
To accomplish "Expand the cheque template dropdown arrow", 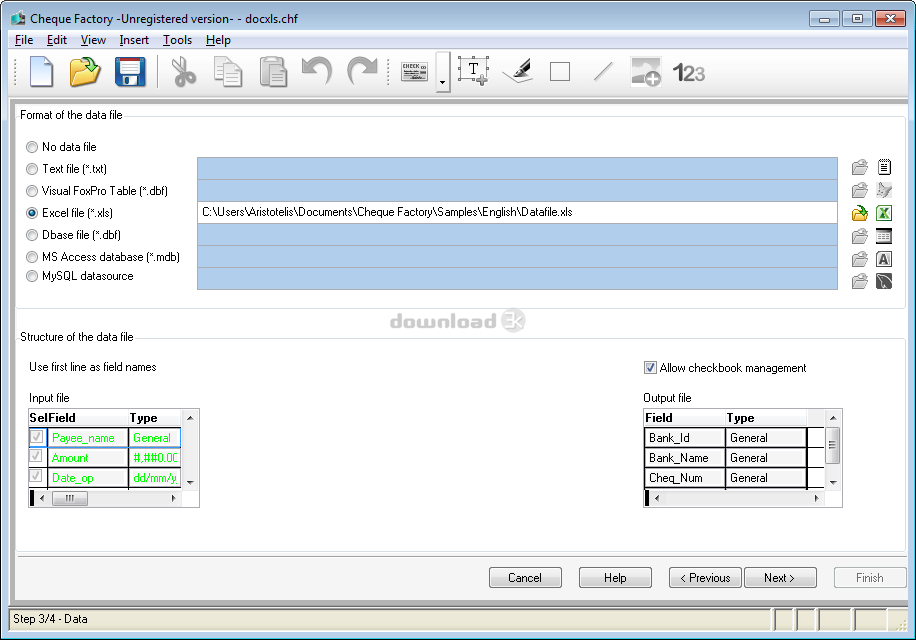I will (443, 72).
